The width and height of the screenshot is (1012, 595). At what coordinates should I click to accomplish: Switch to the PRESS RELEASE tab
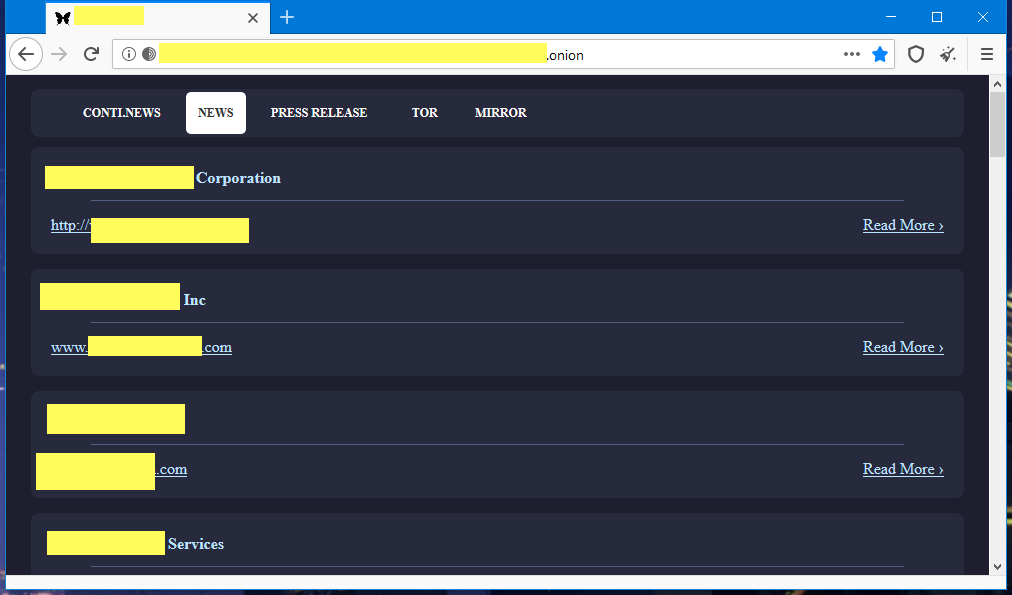(x=318, y=113)
